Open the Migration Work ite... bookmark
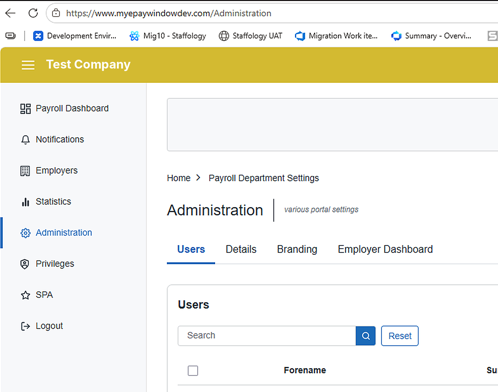This screenshot has width=498, height=392. (336, 36)
